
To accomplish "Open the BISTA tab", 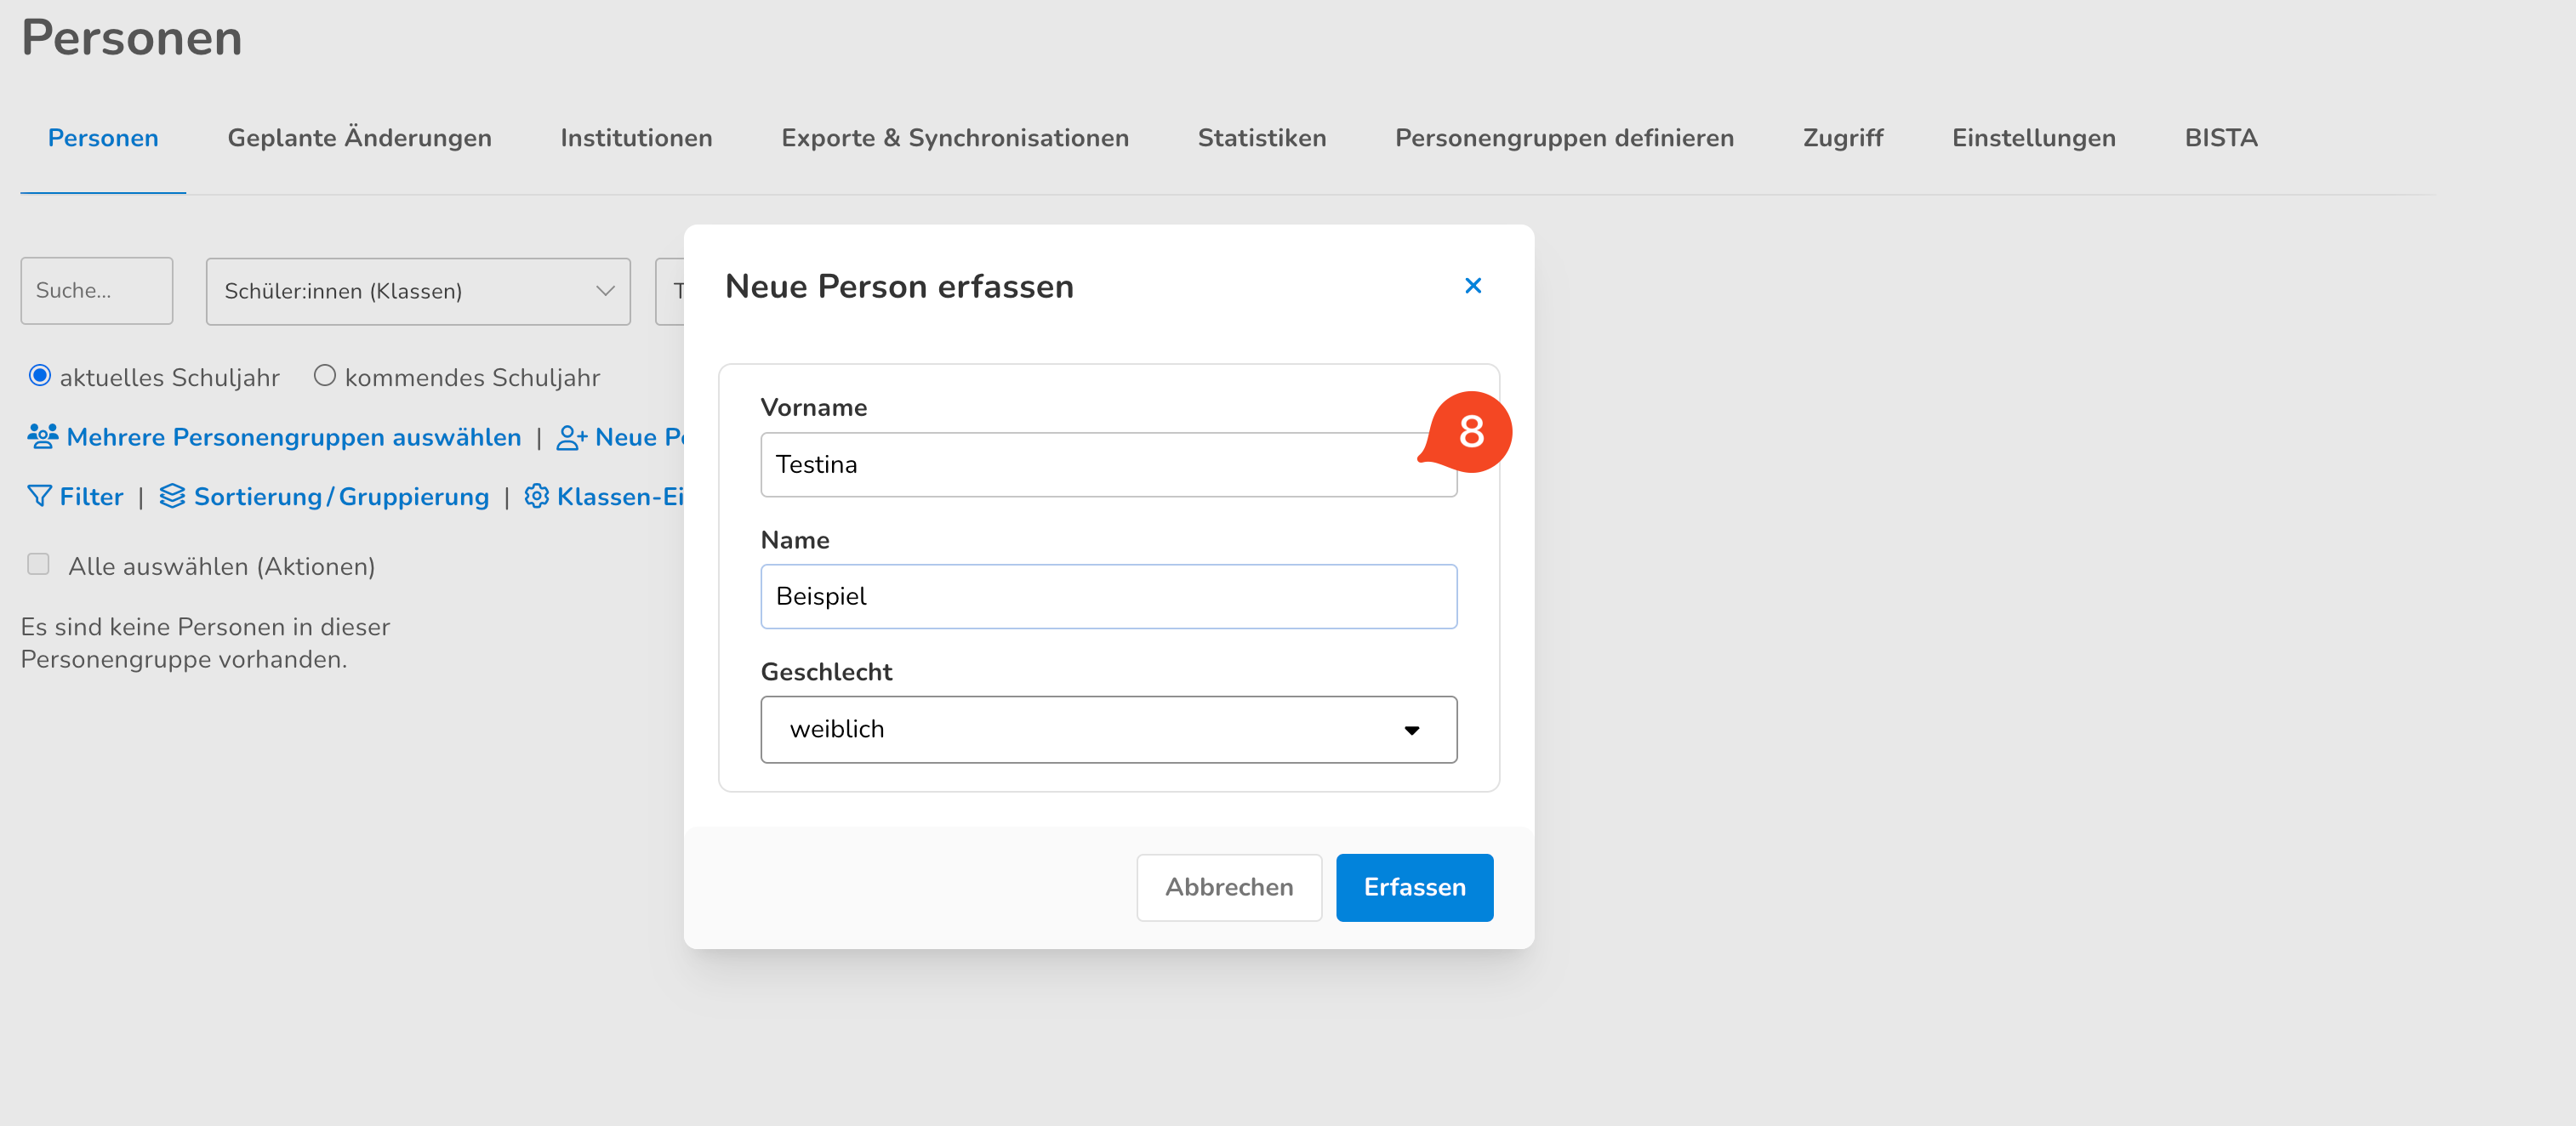I will point(2220,138).
